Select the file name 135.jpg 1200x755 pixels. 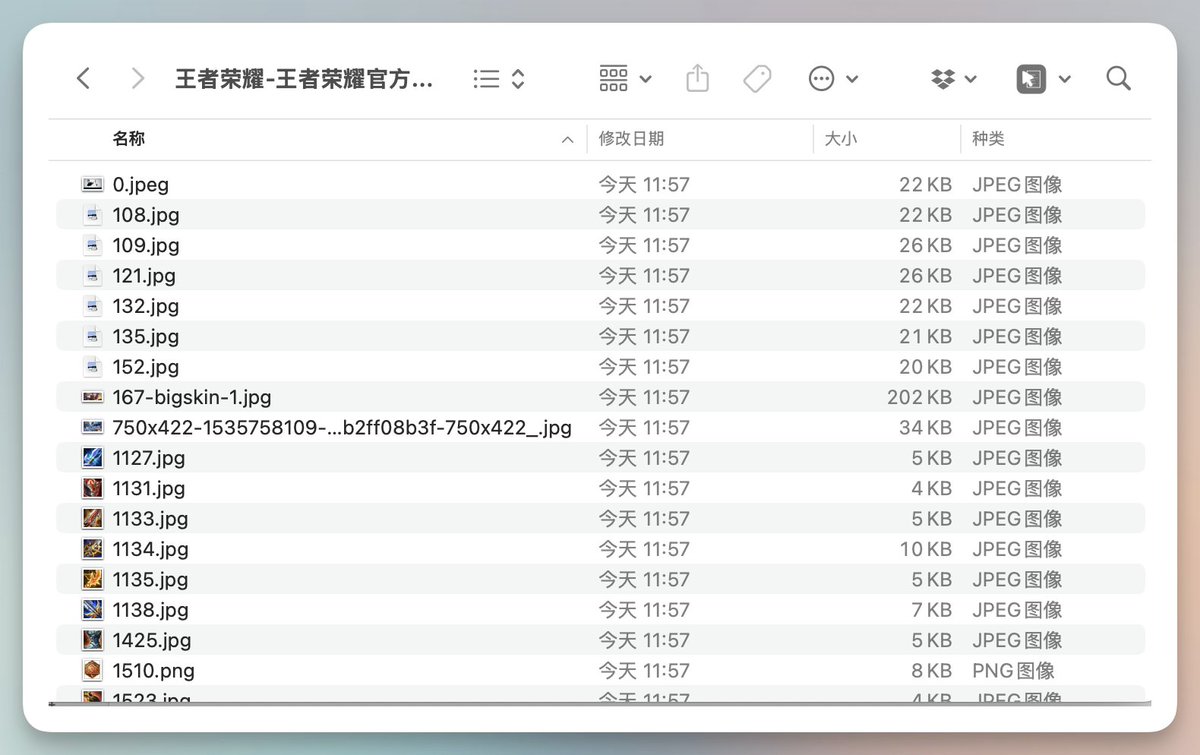(146, 336)
